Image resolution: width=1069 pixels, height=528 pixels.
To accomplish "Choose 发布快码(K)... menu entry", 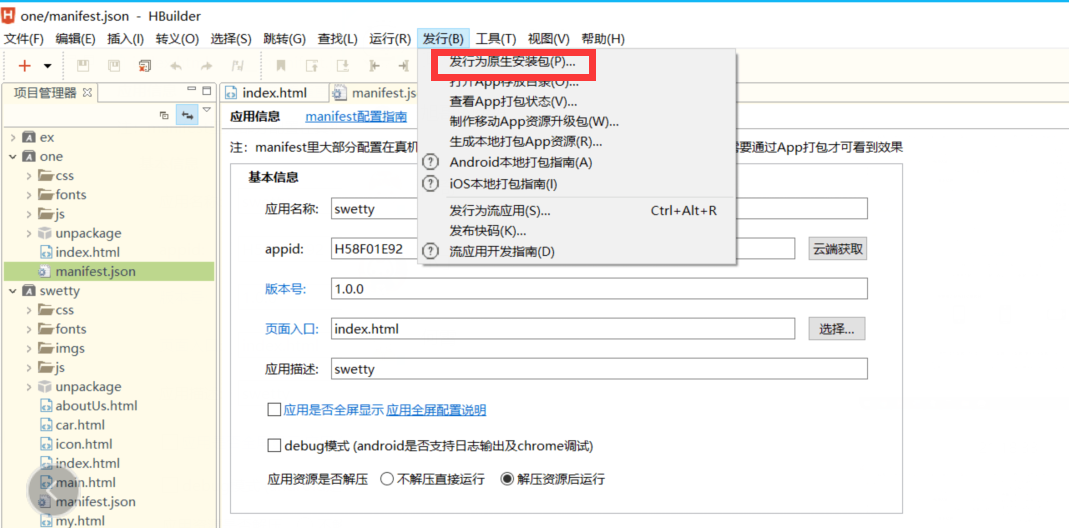I will 487,231.
